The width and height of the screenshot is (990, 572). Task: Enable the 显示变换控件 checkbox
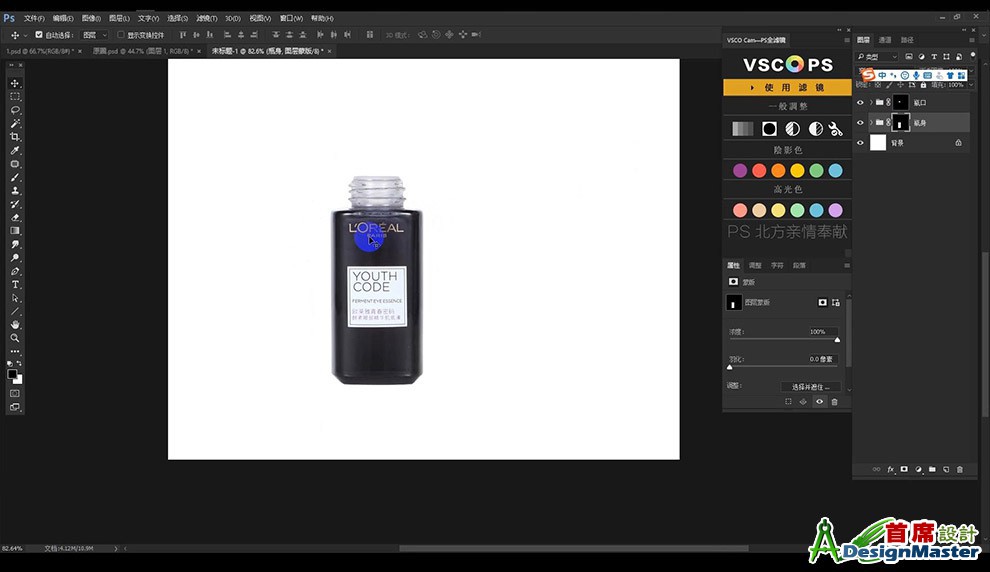[x=121, y=35]
